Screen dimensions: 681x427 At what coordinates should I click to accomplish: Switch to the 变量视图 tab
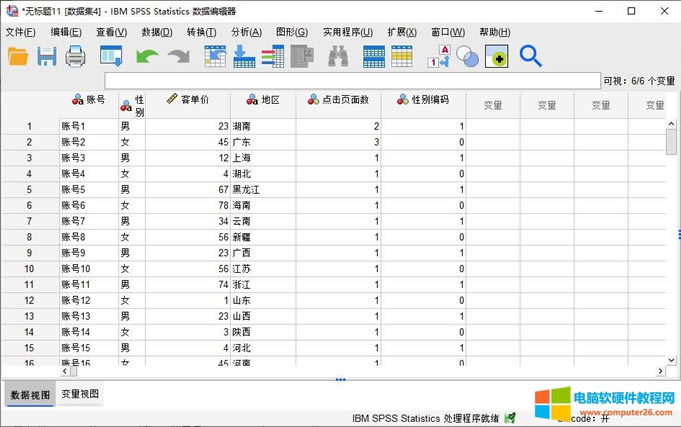[x=80, y=394]
